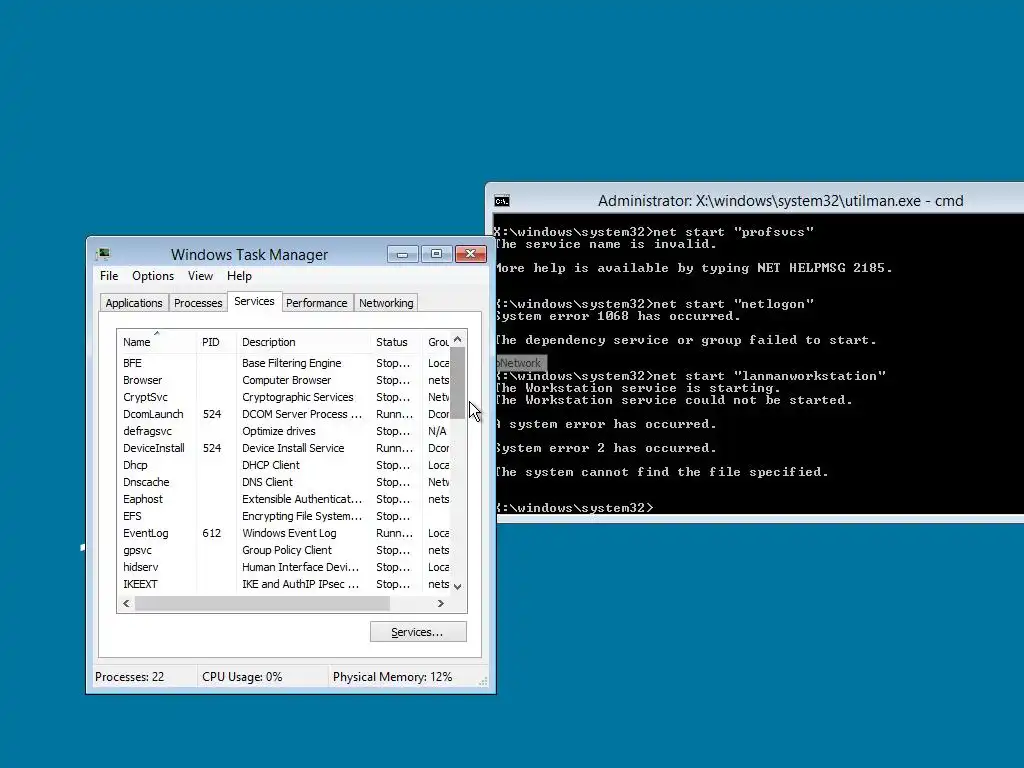The width and height of the screenshot is (1024, 768).
Task: Switch to the Performance tab
Action: (x=317, y=303)
